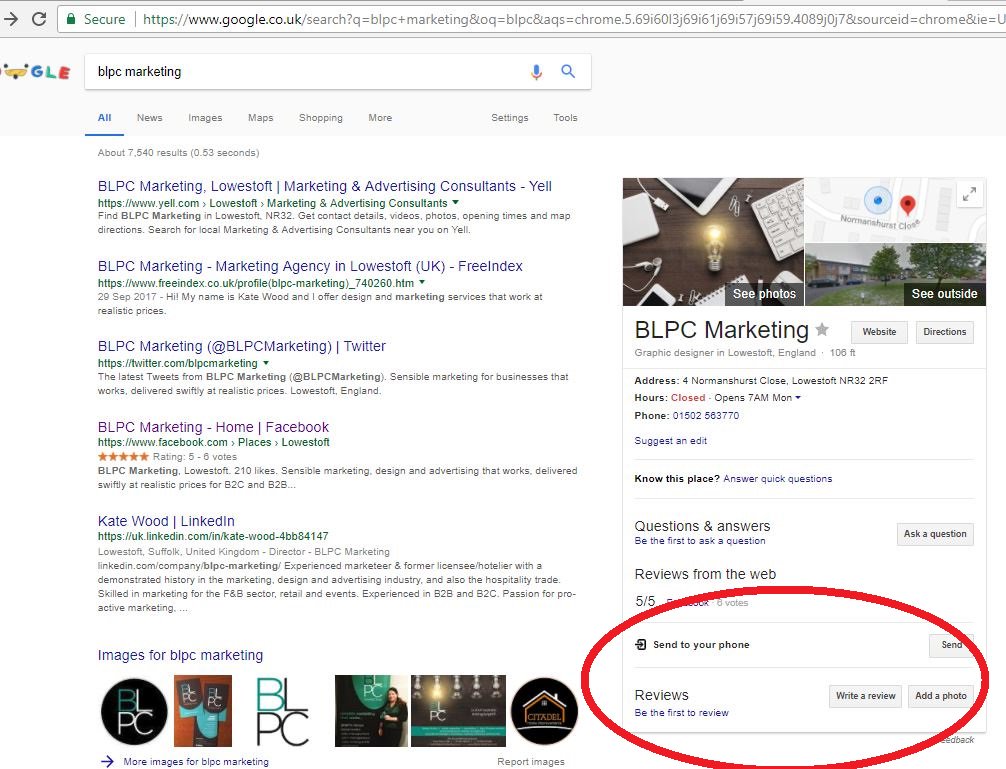This screenshot has height=769, width=1006.
Task: Open See photos image
Action: point(713,242)
